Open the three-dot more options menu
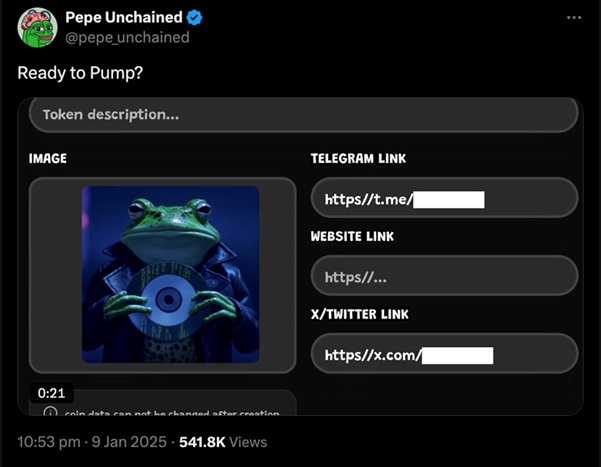 pyautogui.click(x=573, y=17)
